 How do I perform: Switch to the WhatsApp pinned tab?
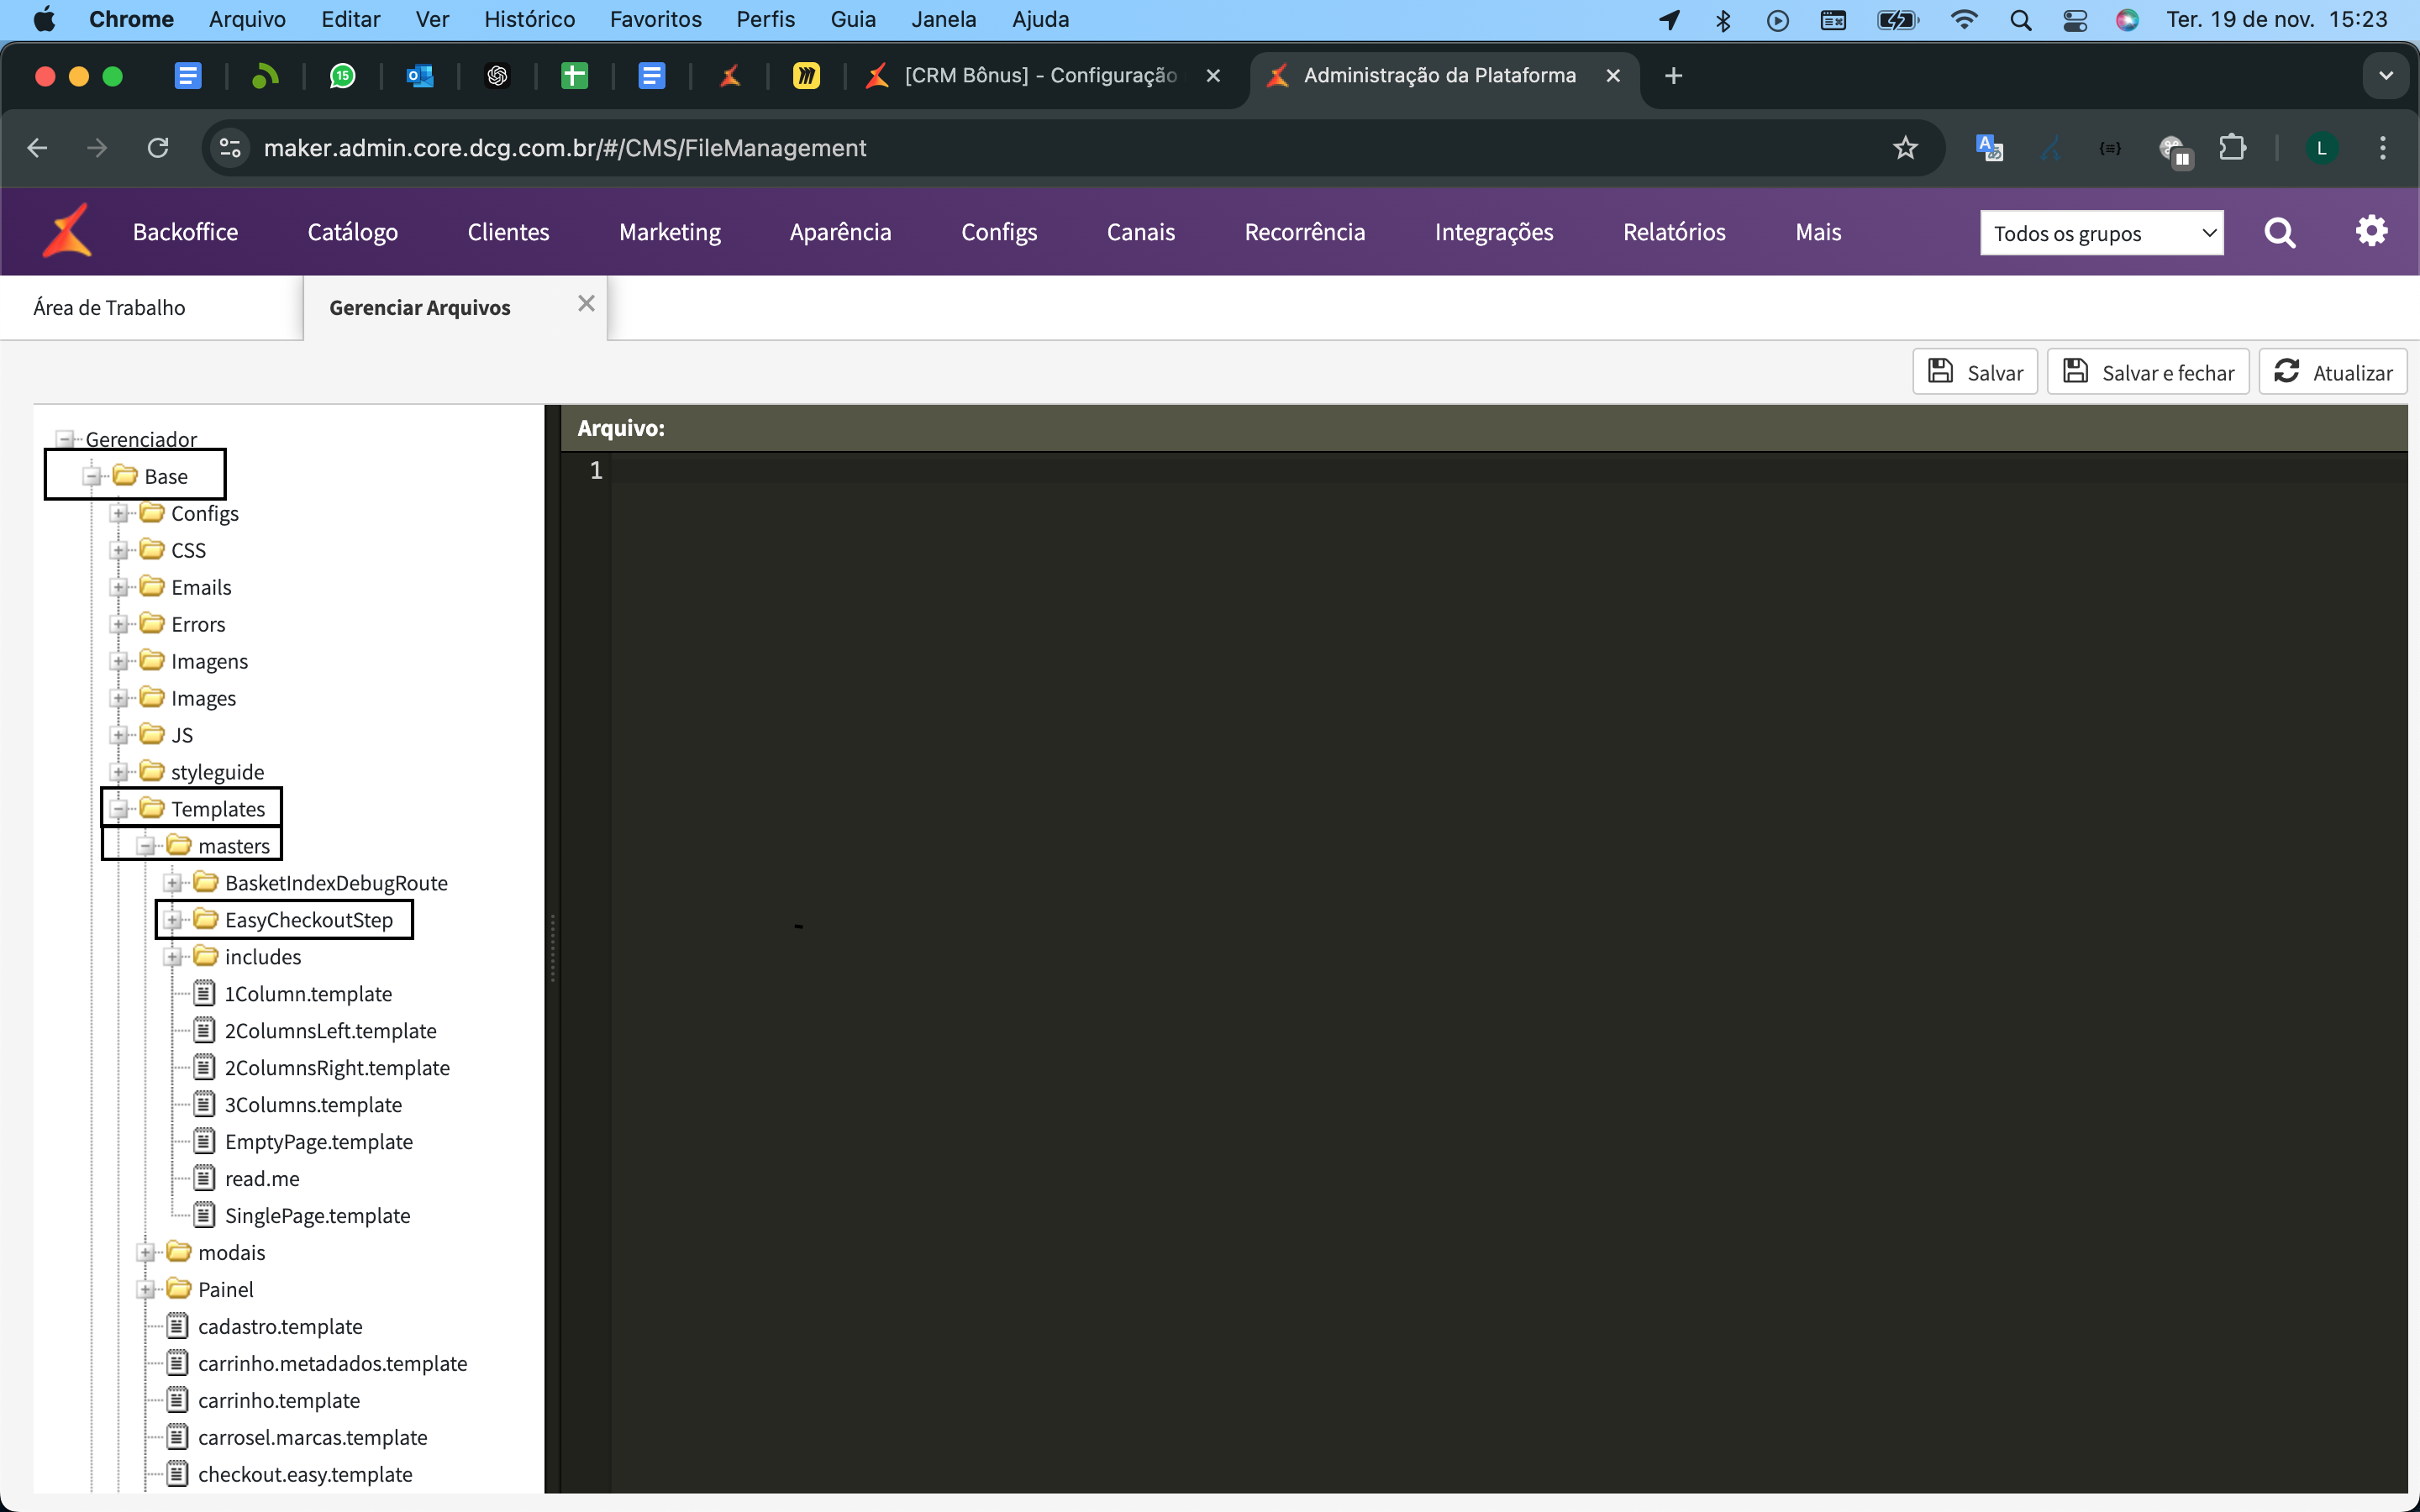(x=342, y=76)
